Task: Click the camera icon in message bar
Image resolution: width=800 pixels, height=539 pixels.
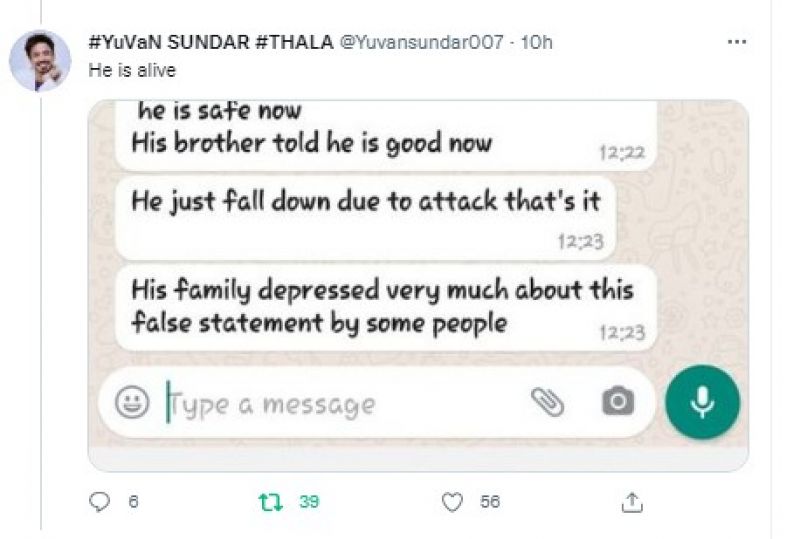Action: tap(618, 401)
